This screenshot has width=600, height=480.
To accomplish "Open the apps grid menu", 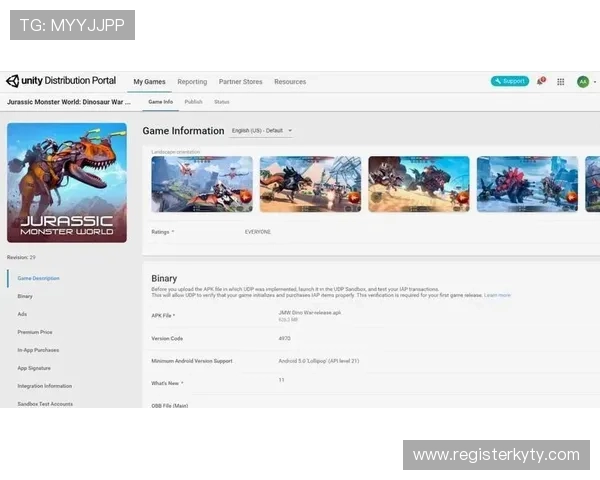I will (561, 81).
